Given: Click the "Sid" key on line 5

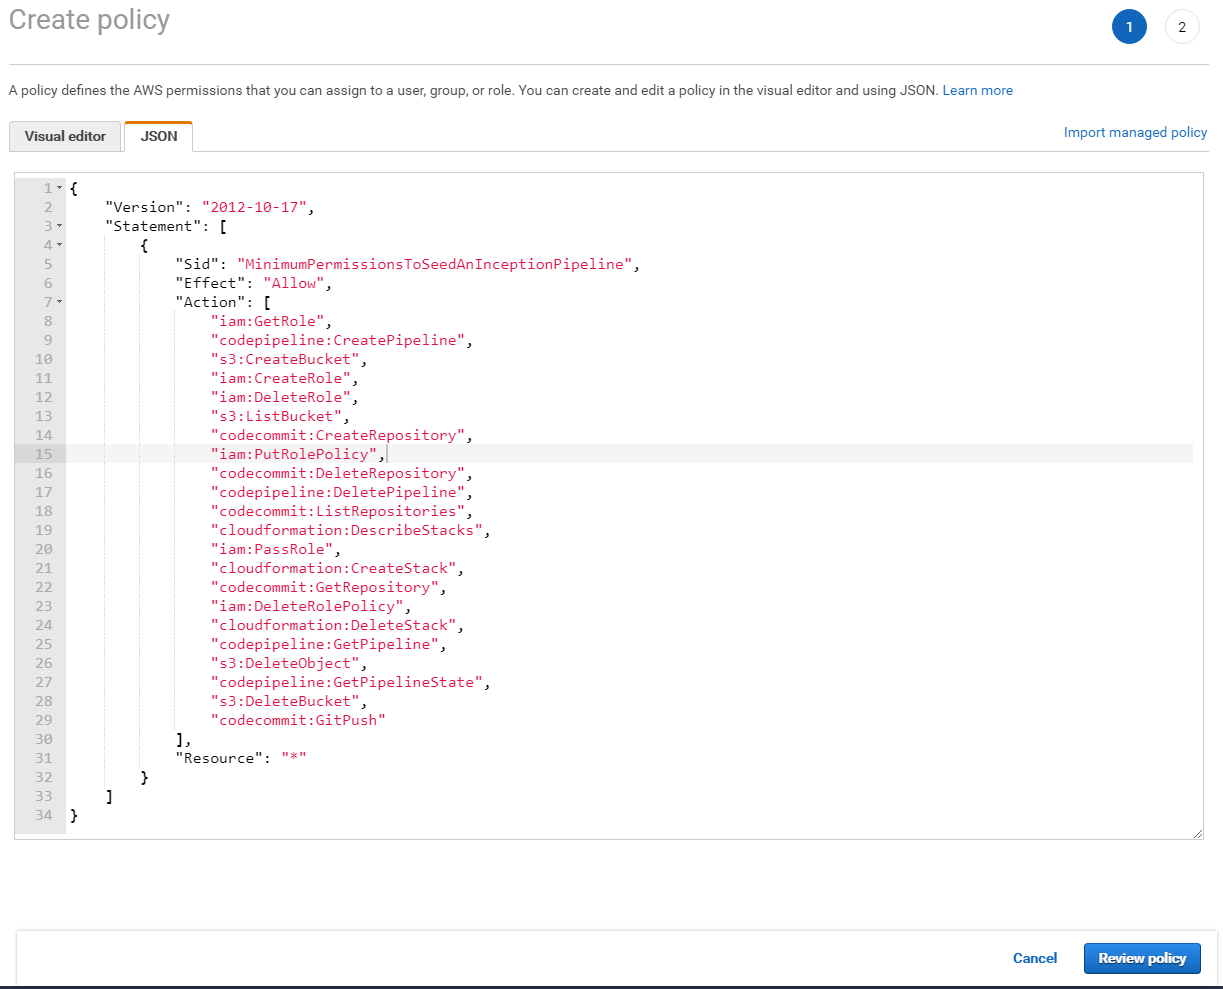Looking at the screenshot, I should [197, 264].
